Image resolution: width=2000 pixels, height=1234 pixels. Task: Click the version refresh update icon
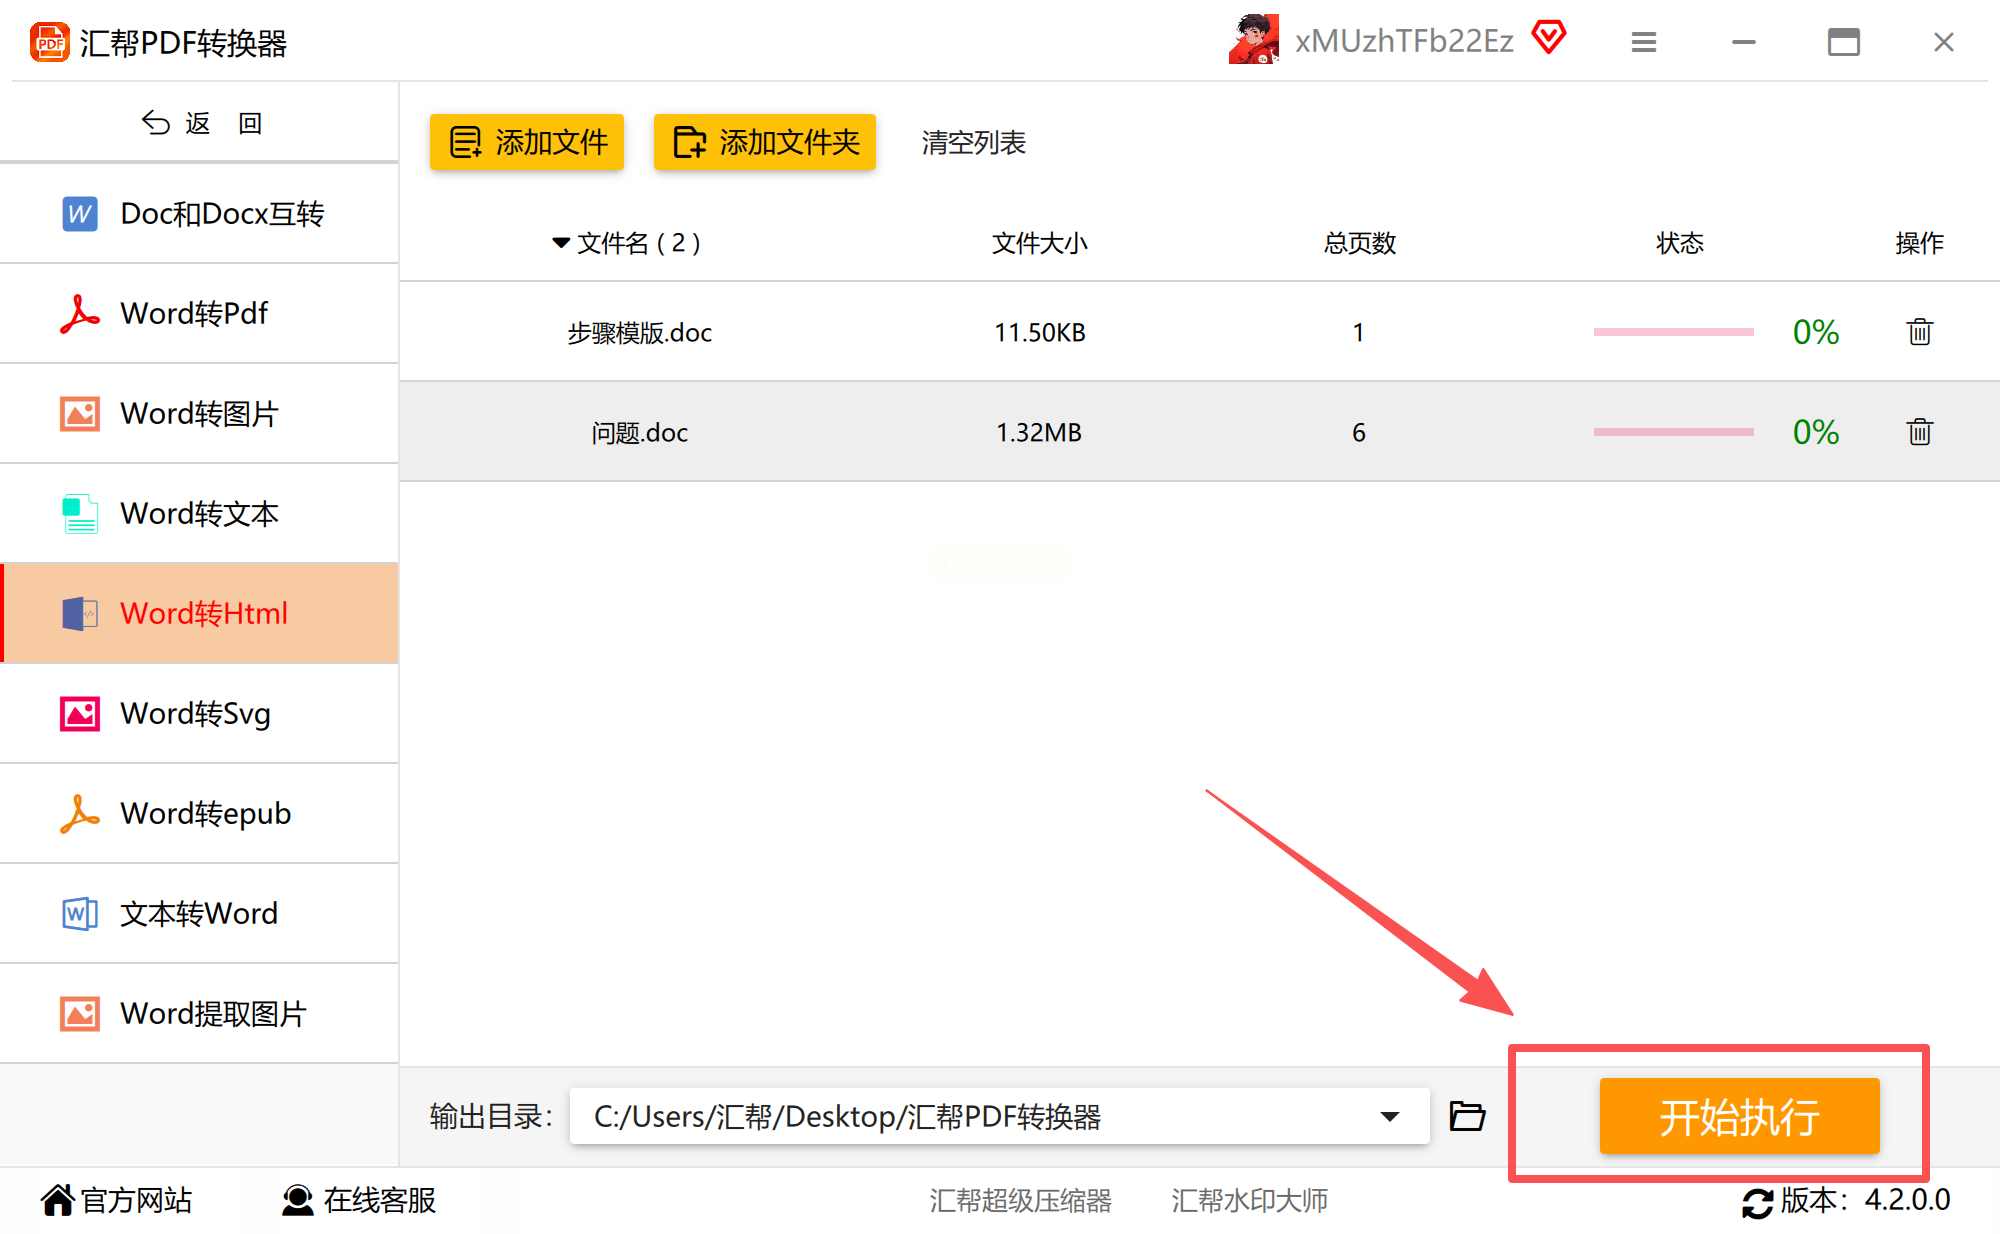[1757, 1201]
